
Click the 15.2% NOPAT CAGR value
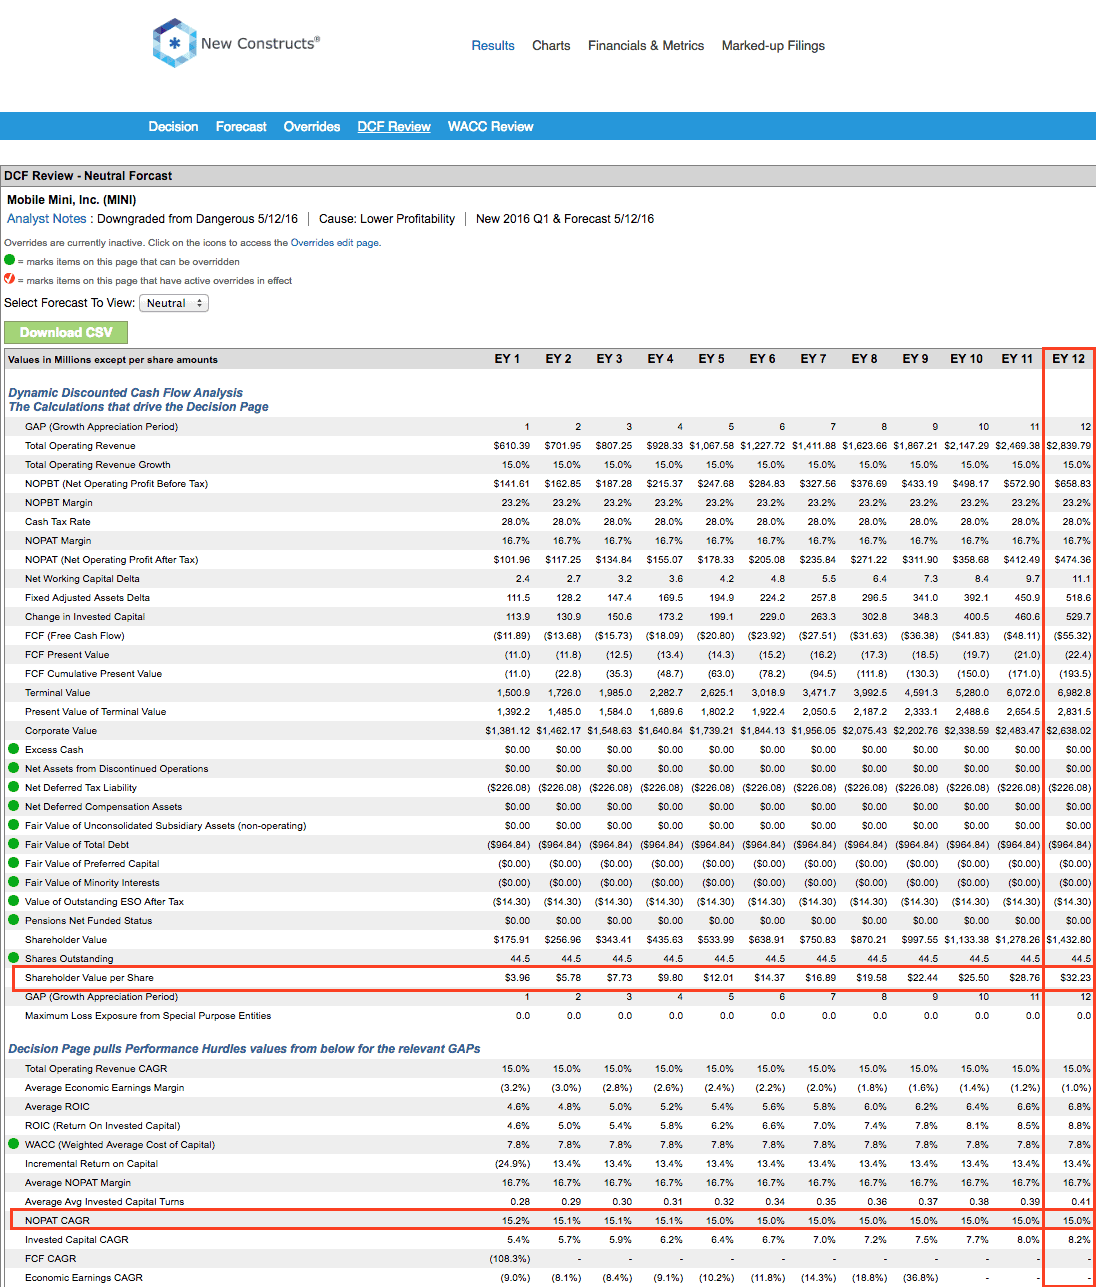(x=518, y=1221)
